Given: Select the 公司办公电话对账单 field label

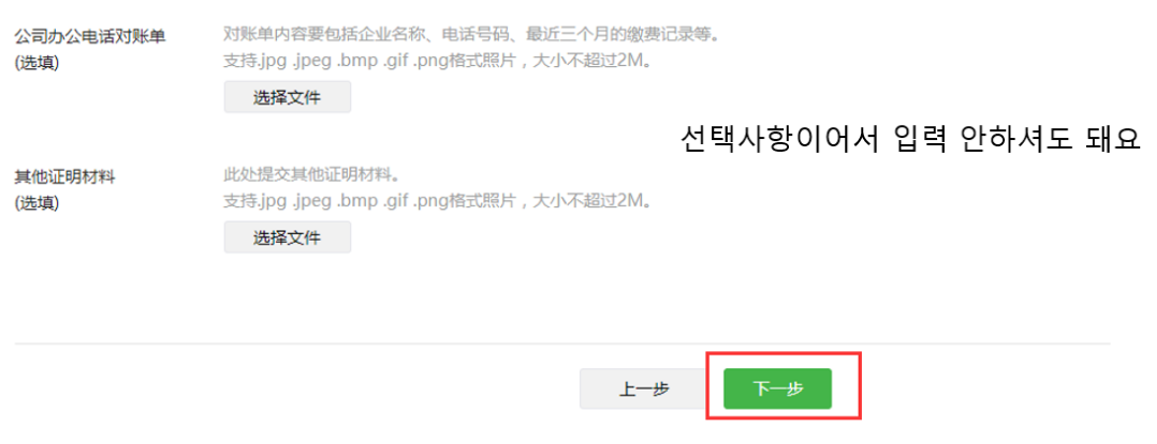Looking at the screenshot, I should tap(89, 37).
